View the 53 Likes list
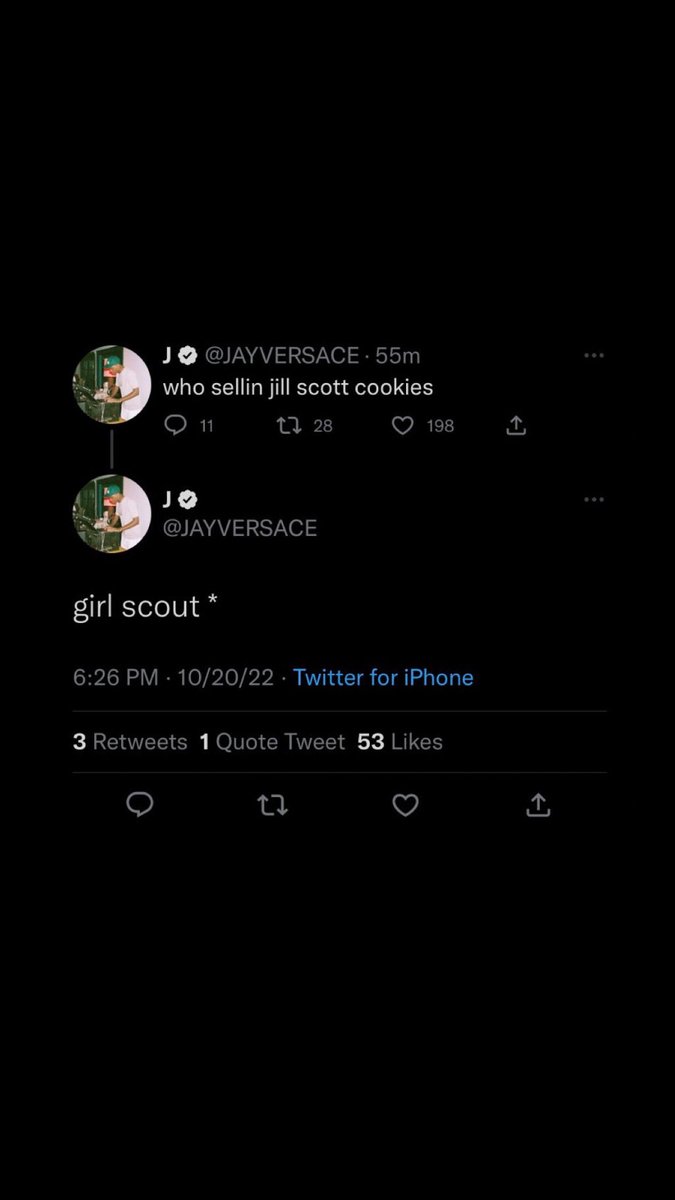675x1200 pixels. 400,742
